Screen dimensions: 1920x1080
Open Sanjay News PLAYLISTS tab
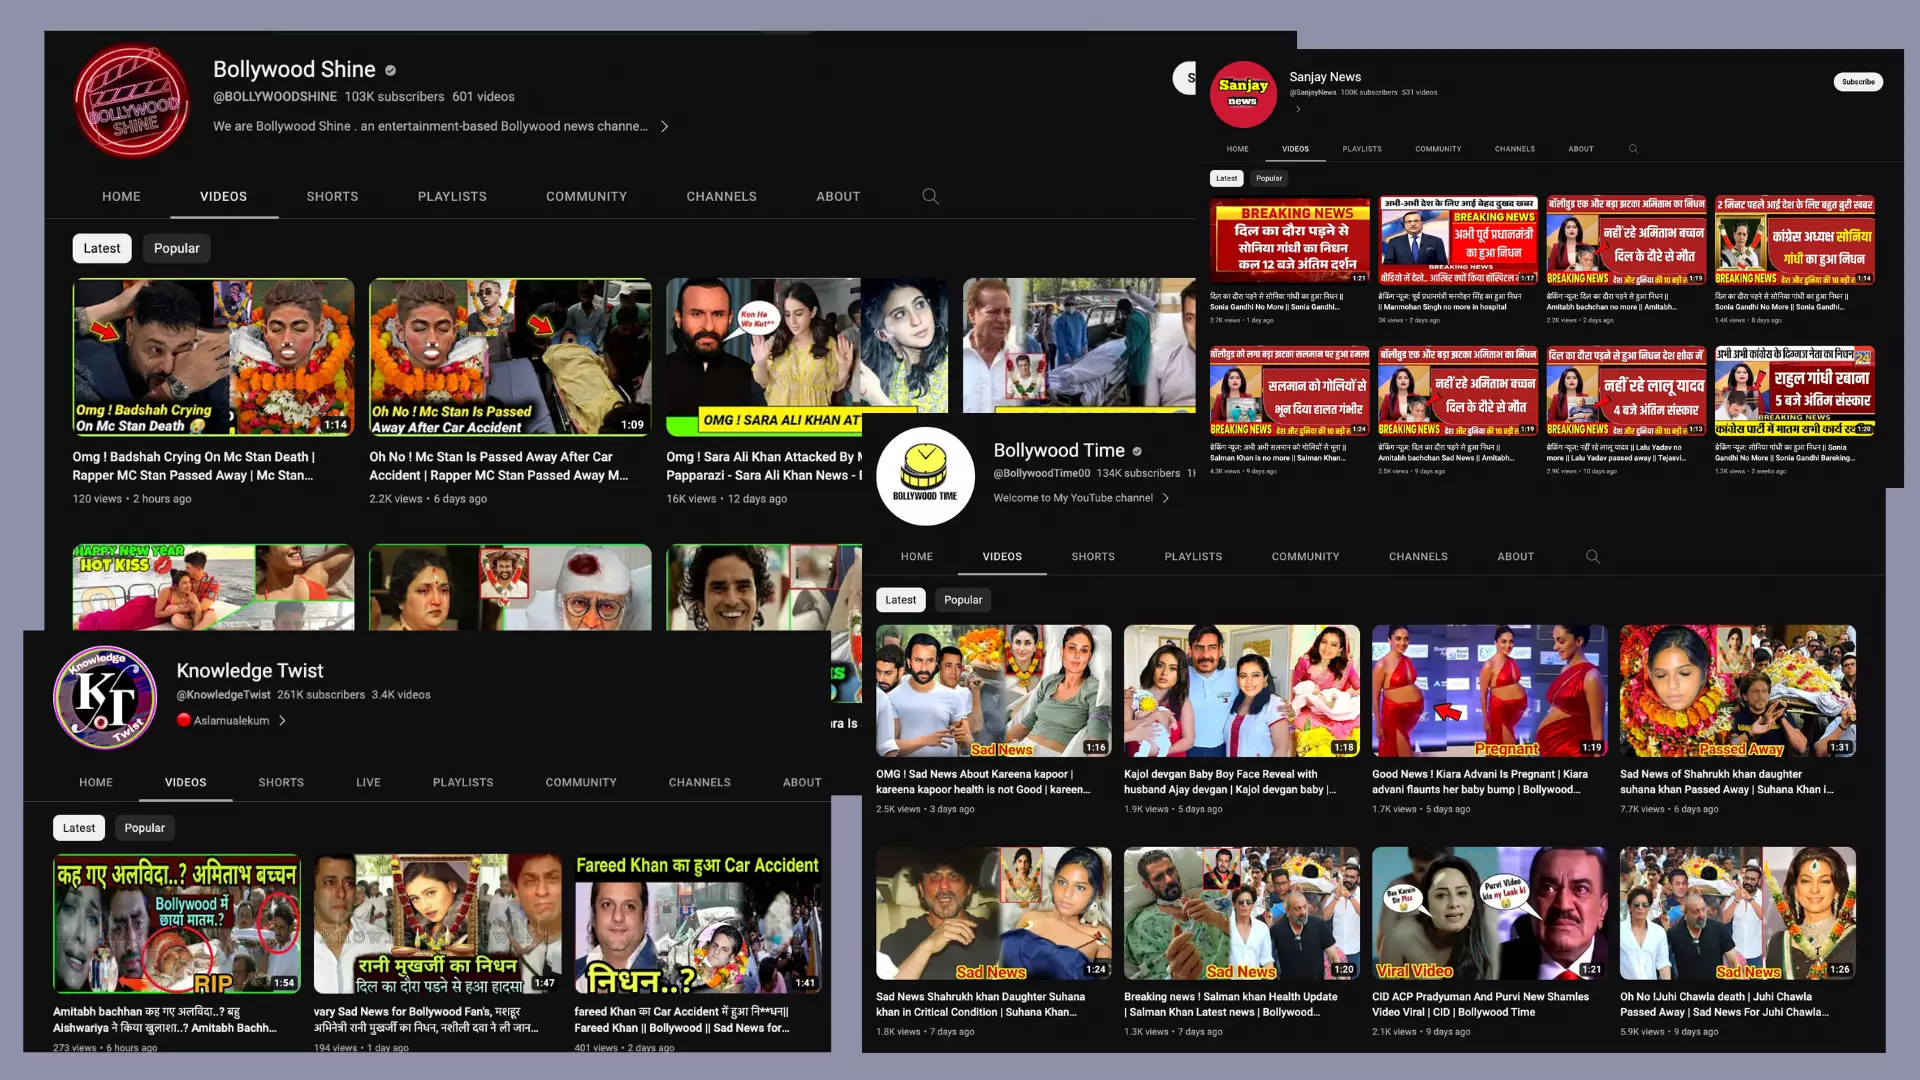1362,149
